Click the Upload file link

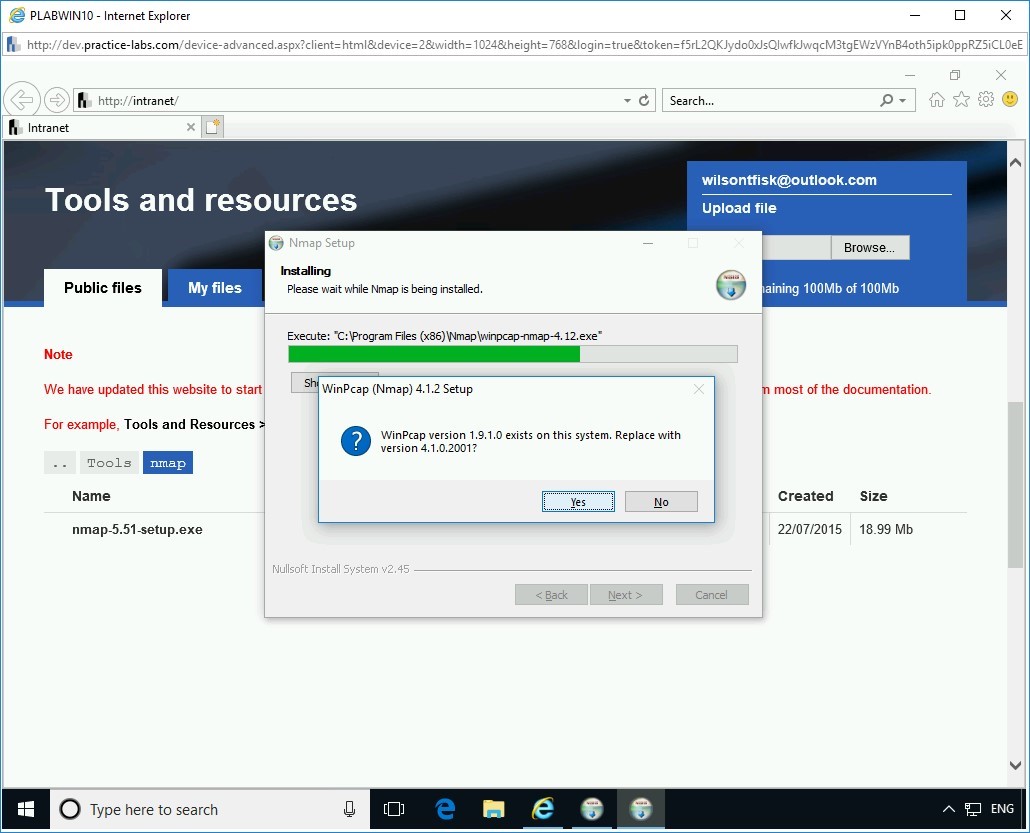[x=739, y=208]
